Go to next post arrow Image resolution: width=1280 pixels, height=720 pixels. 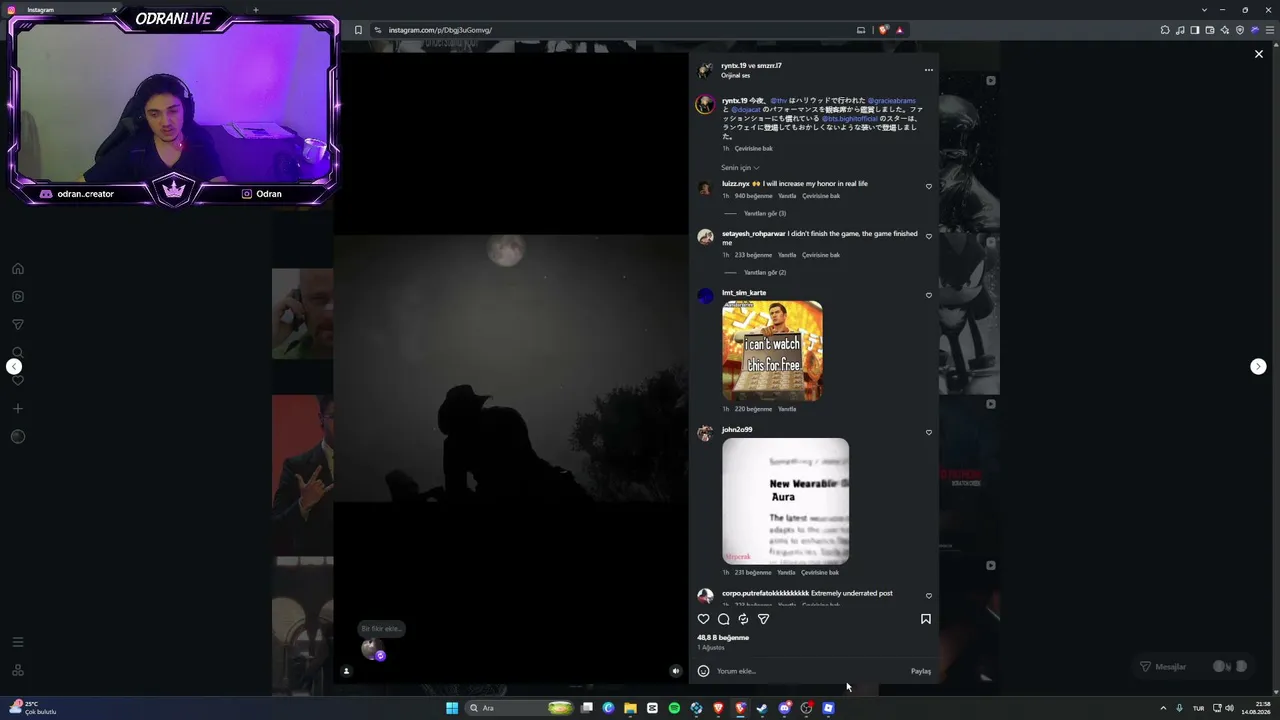pos(1258,367)
